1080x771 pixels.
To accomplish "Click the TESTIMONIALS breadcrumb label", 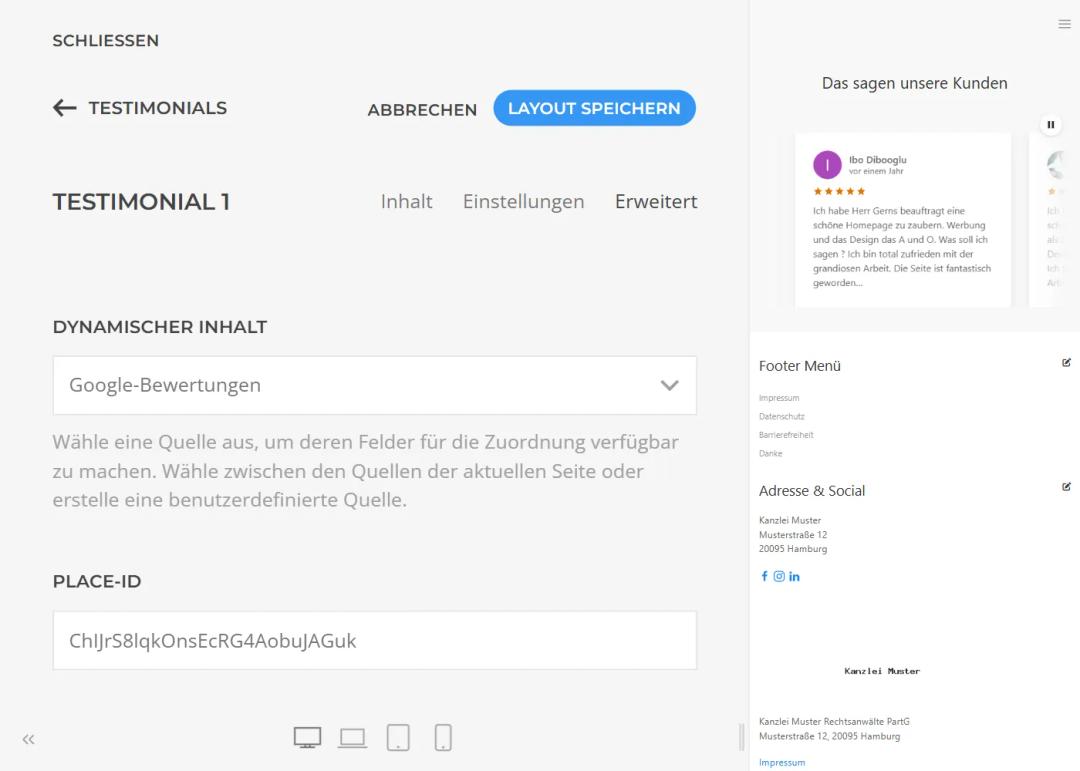I will pos(158,108).
